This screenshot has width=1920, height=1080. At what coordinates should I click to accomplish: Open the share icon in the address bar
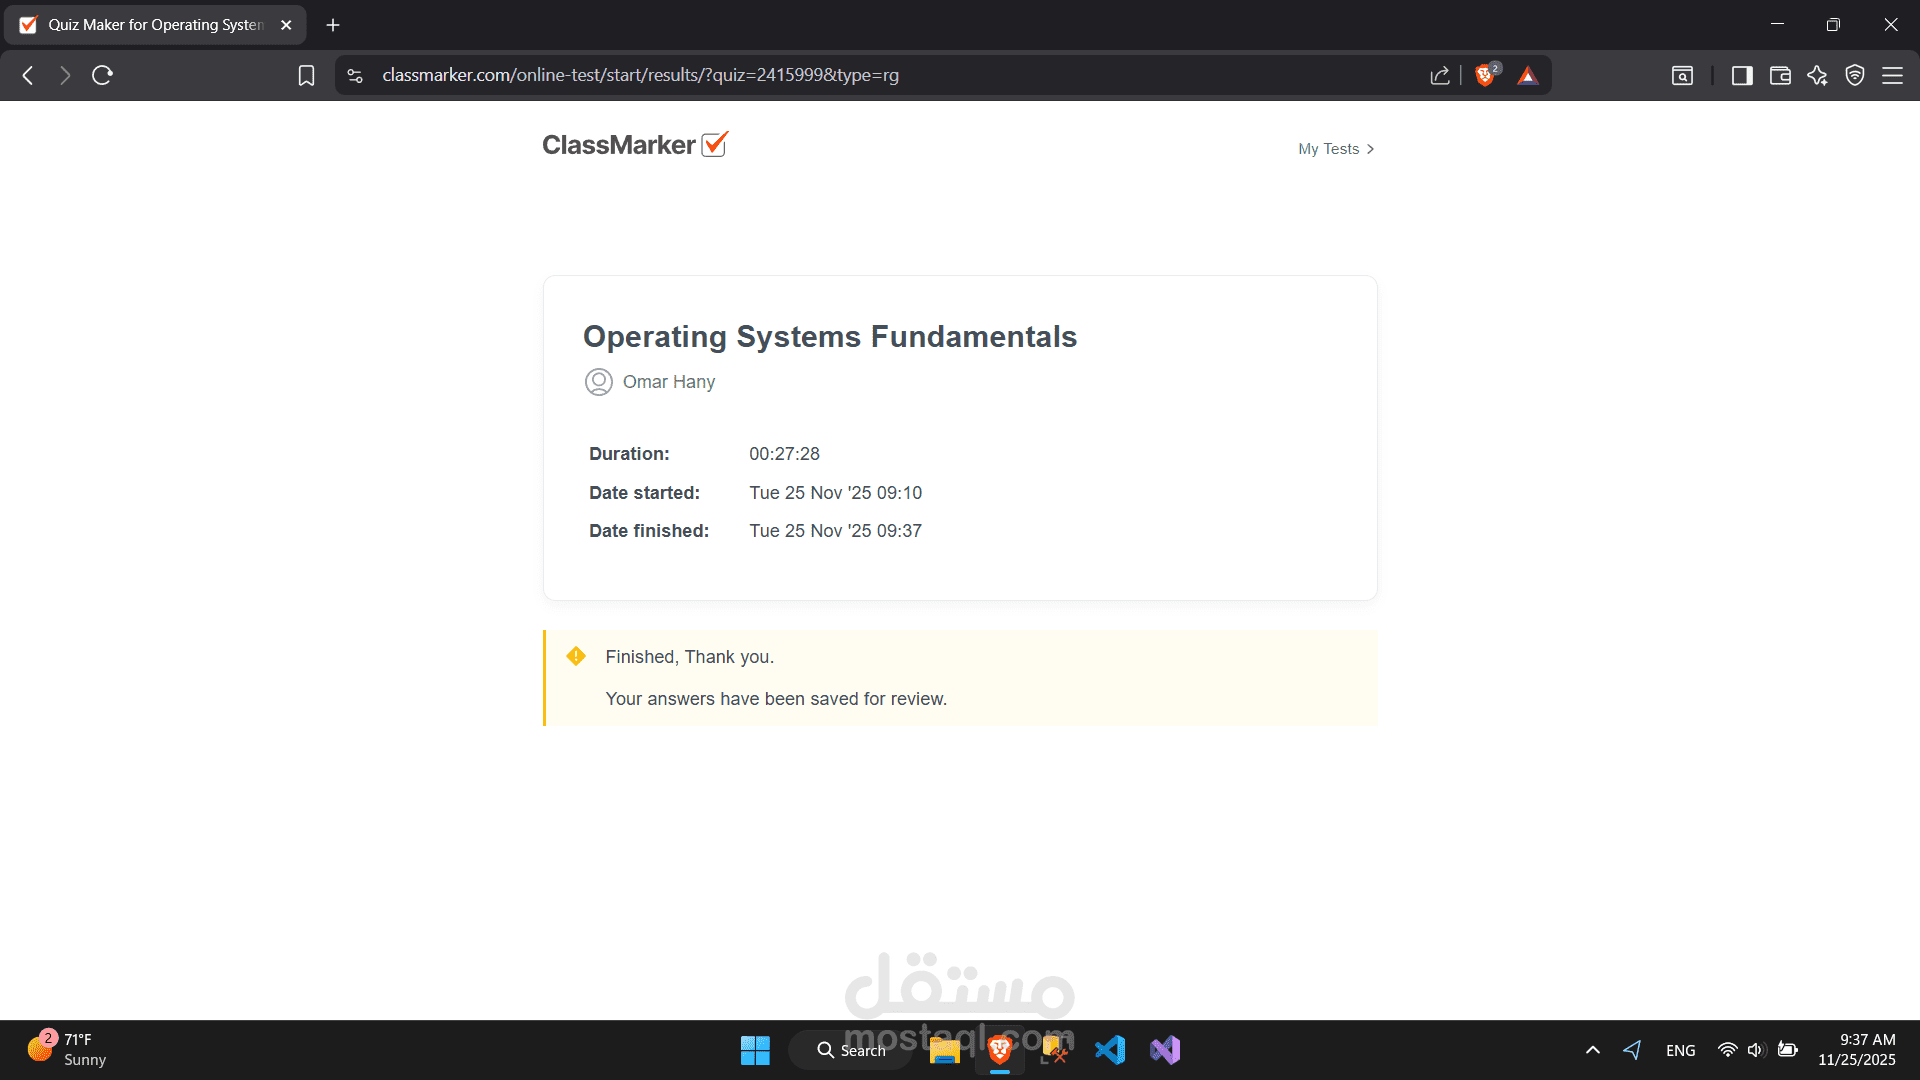tap(1439, 75)
